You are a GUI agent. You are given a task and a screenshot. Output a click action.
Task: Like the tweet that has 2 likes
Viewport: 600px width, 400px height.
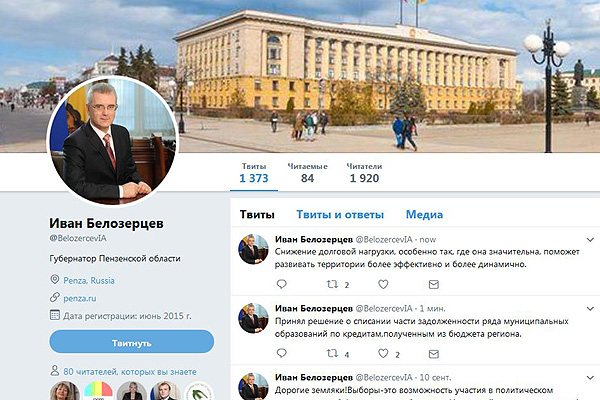point(383,353)
